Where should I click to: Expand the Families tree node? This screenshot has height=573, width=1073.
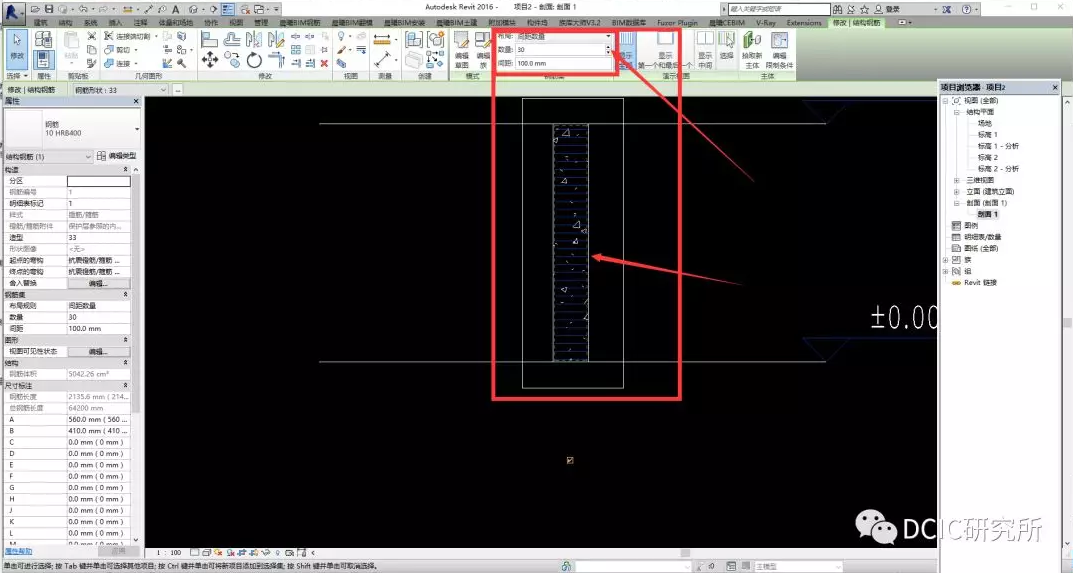tap(946, 260)
